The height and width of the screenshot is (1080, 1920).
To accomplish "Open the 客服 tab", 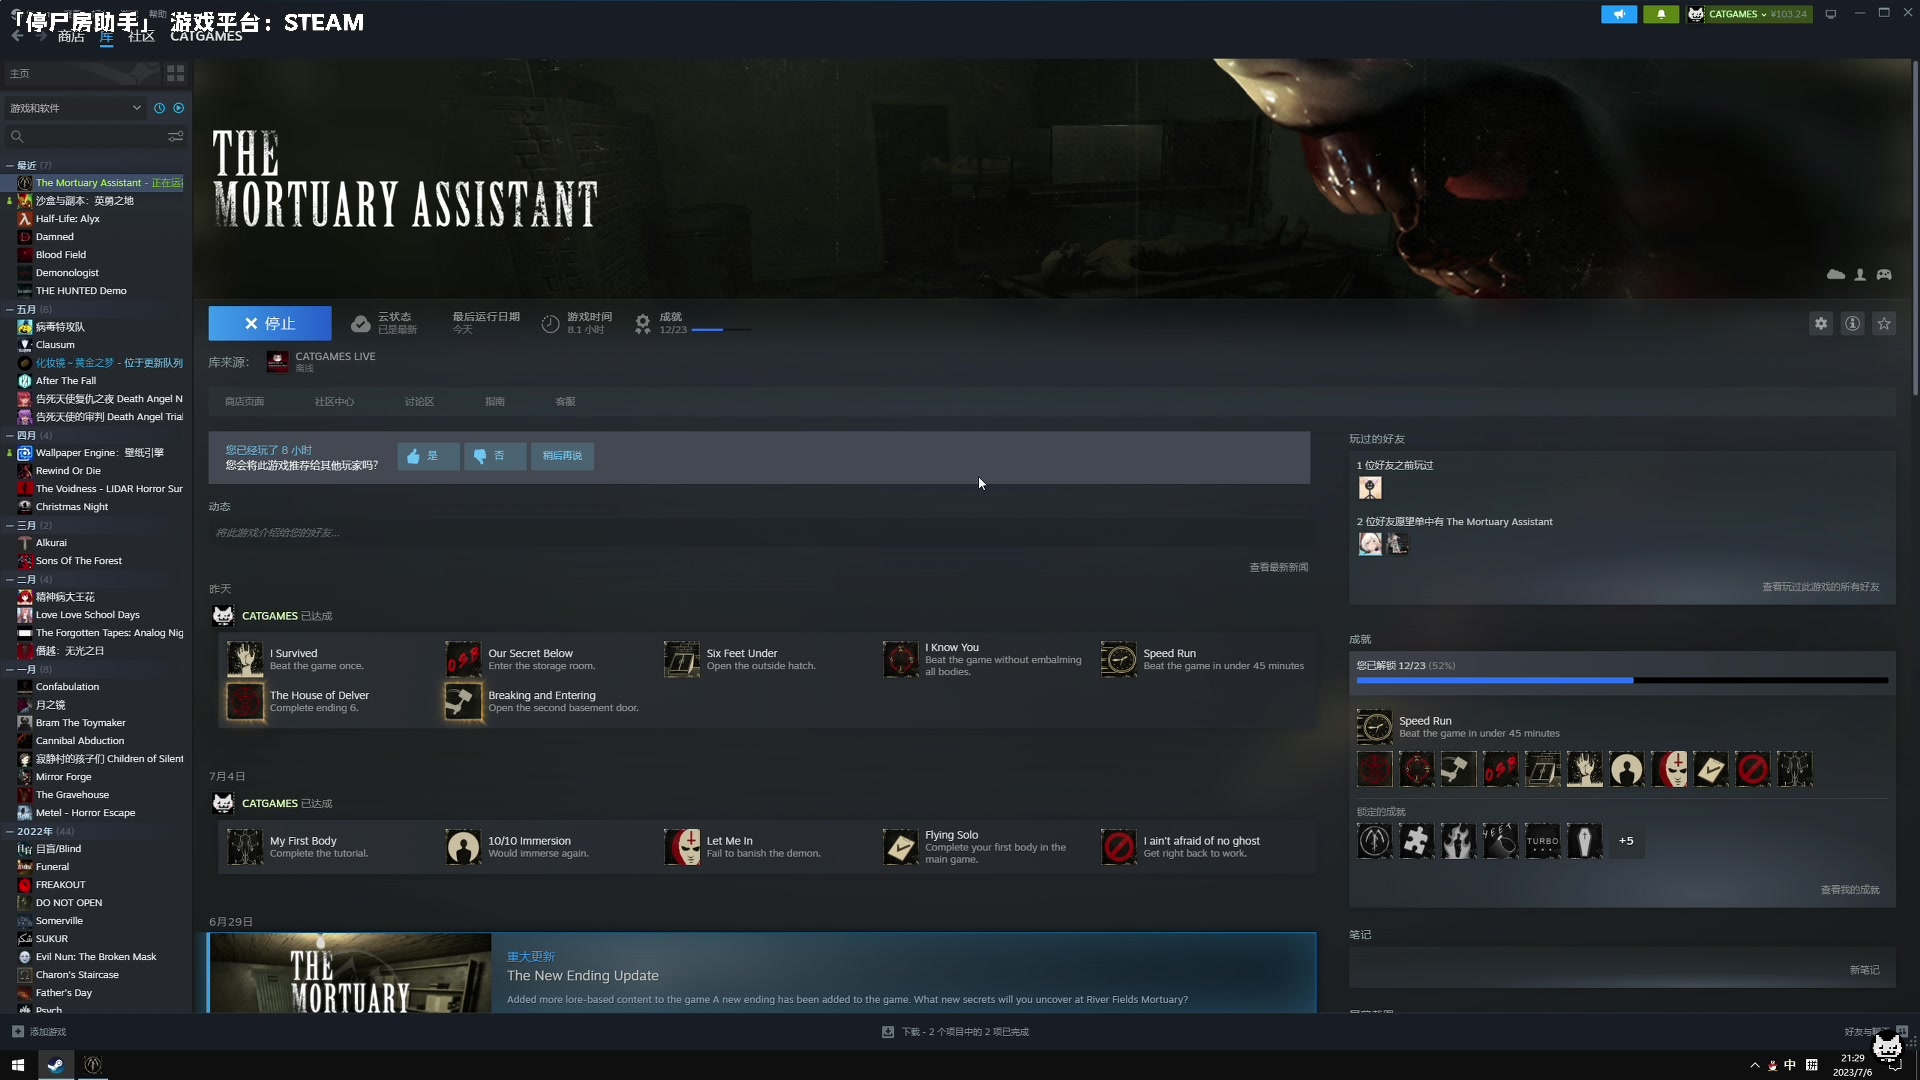I will [565, 402].
